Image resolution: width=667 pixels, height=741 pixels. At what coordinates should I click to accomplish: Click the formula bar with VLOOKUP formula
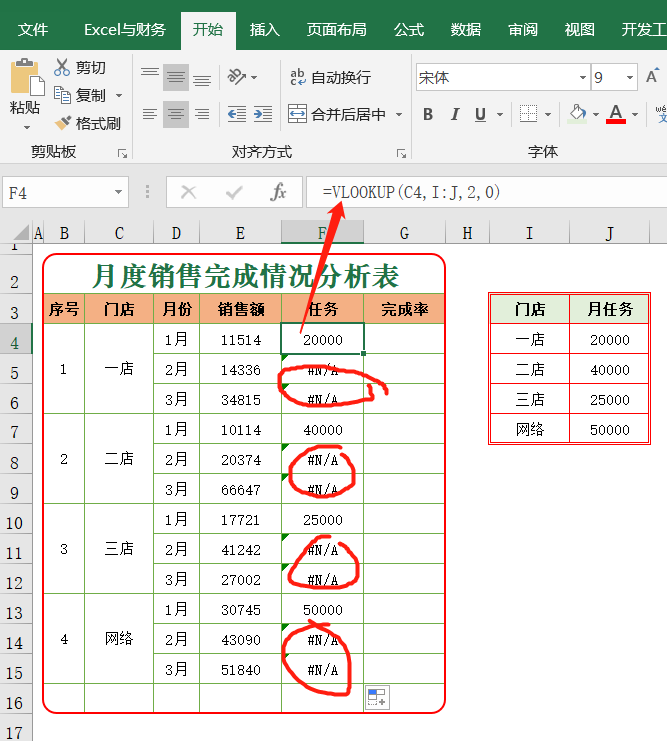(486, 192)
